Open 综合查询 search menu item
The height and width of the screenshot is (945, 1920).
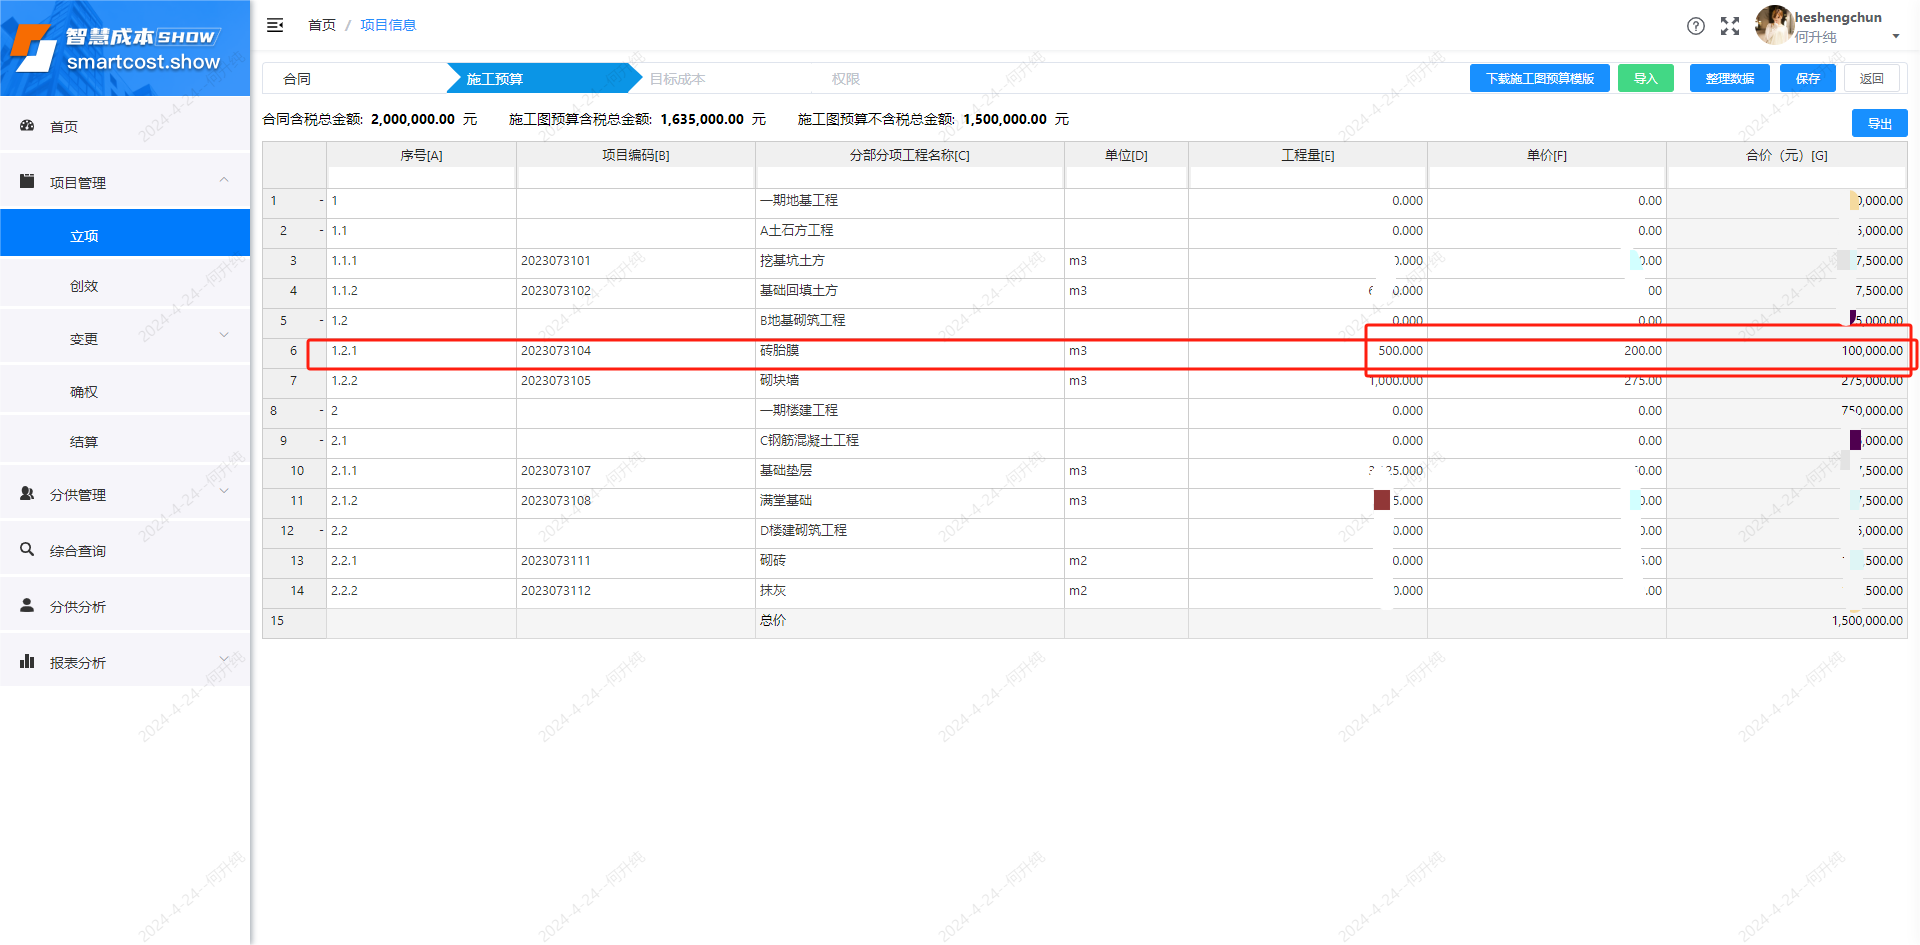pos(78,550)
